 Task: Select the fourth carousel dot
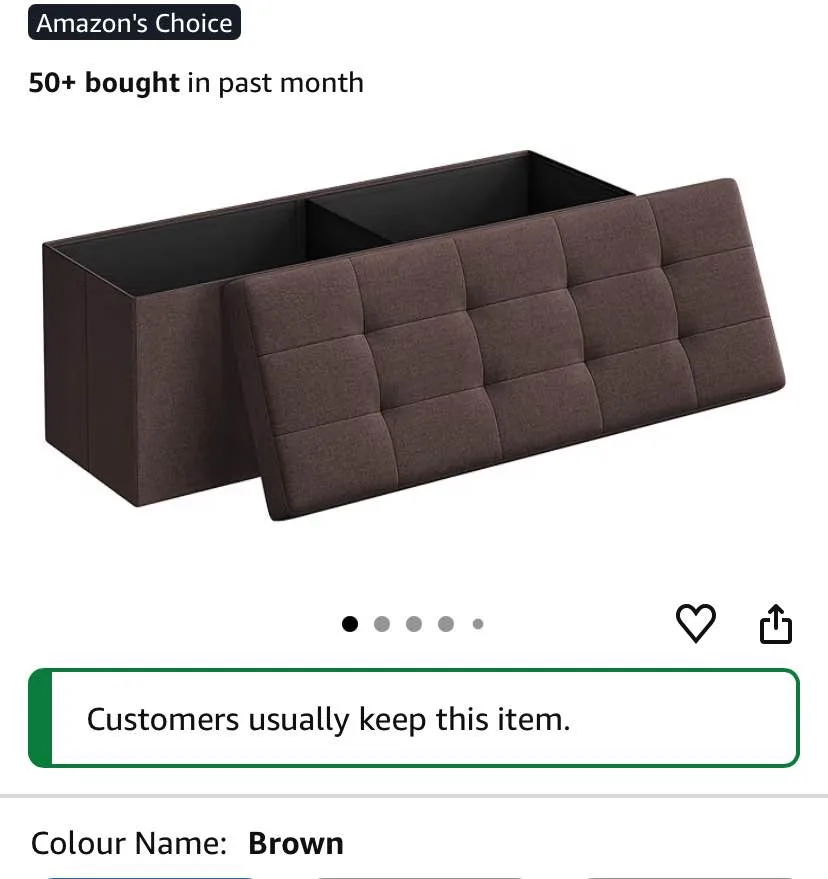(447, 623)
